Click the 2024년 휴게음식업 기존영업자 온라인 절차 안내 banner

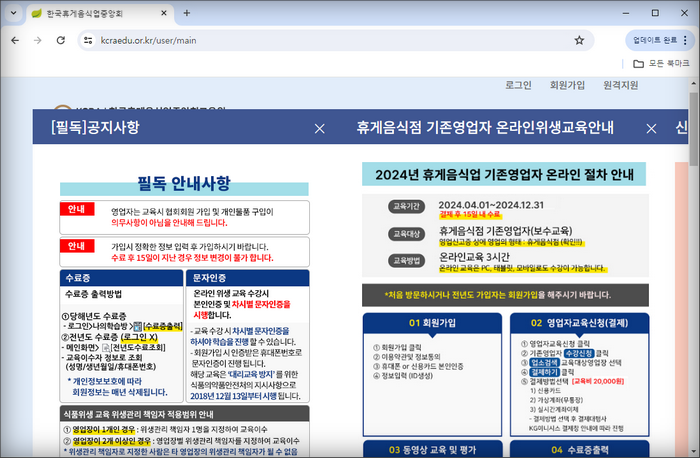click(x=504, y=174)
